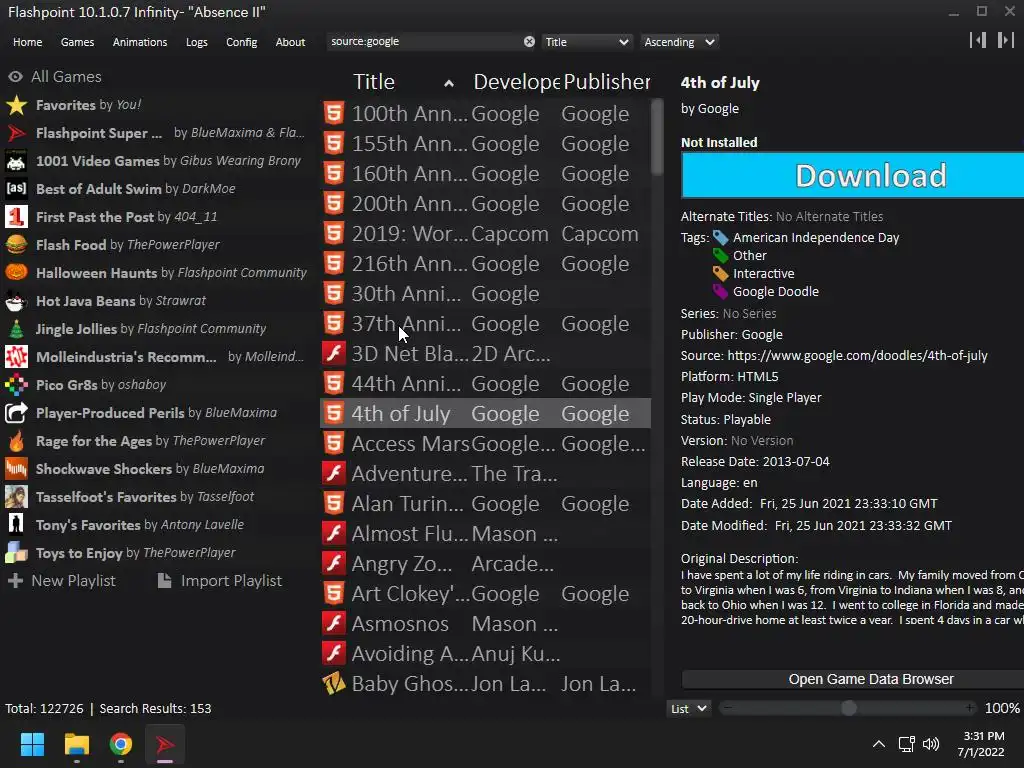
Task: Click the Flashpoint taskbar icon
Action: tap(165, 744)
